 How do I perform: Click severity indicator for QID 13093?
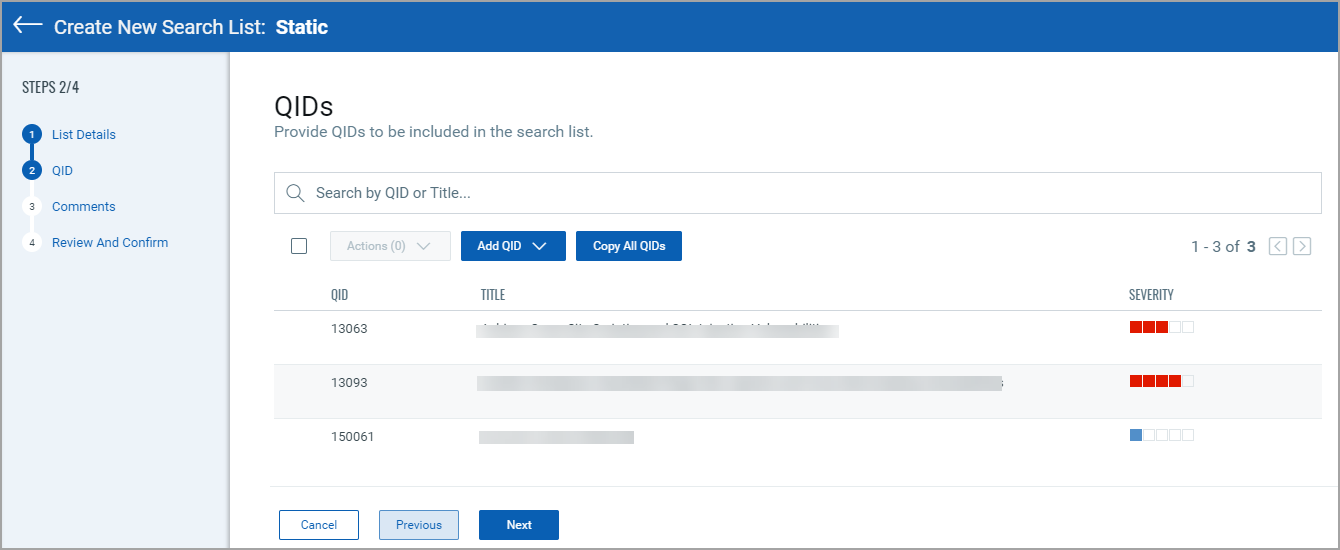[x=1161, y=381]
